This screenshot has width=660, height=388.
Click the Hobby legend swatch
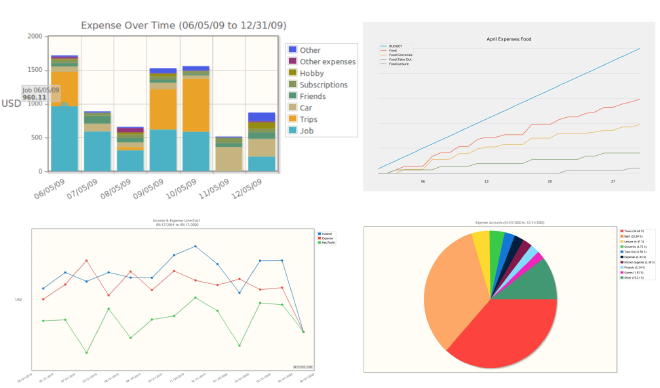[292, 72]
